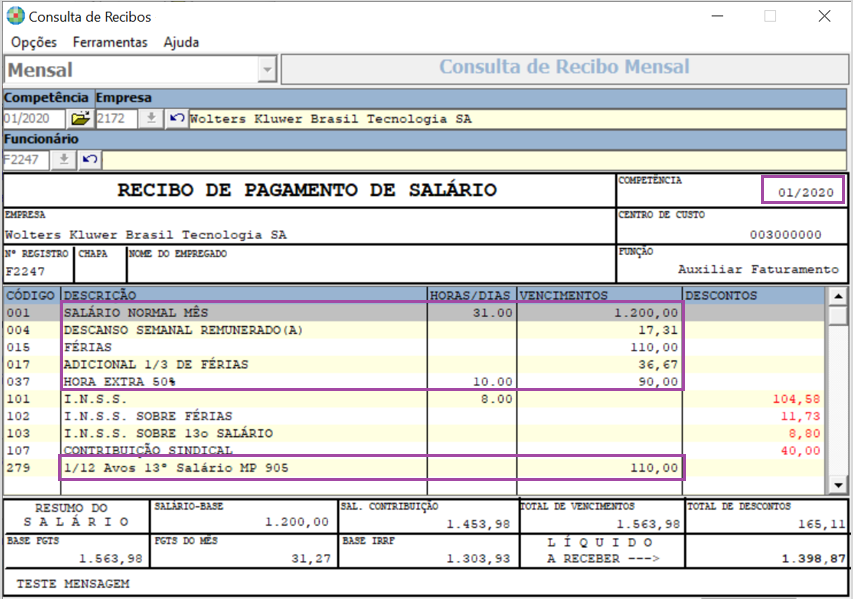Image resolution: width=853 pixels, height=599 pixels.
Task: Click the Salário-Base value in the summary
Action: coord(296,522)
